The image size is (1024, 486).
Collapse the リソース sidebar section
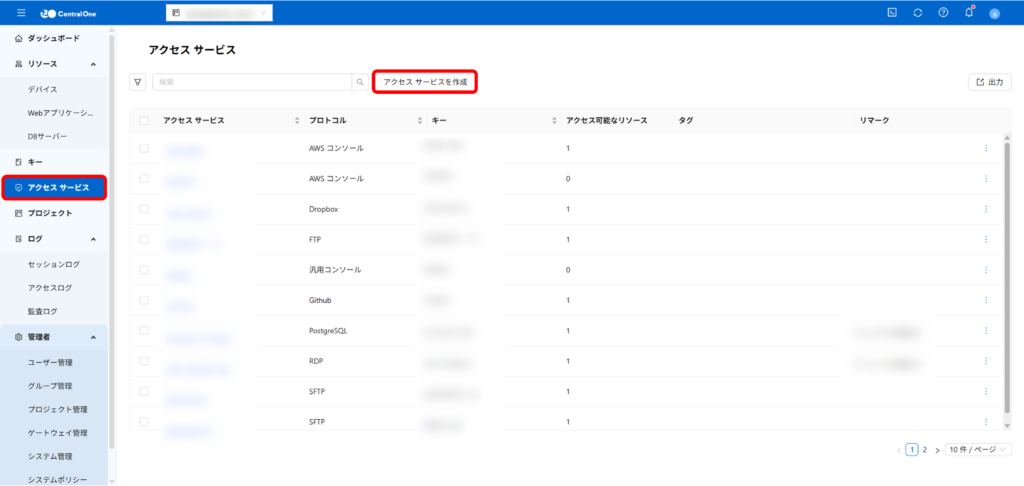[93, 64]
